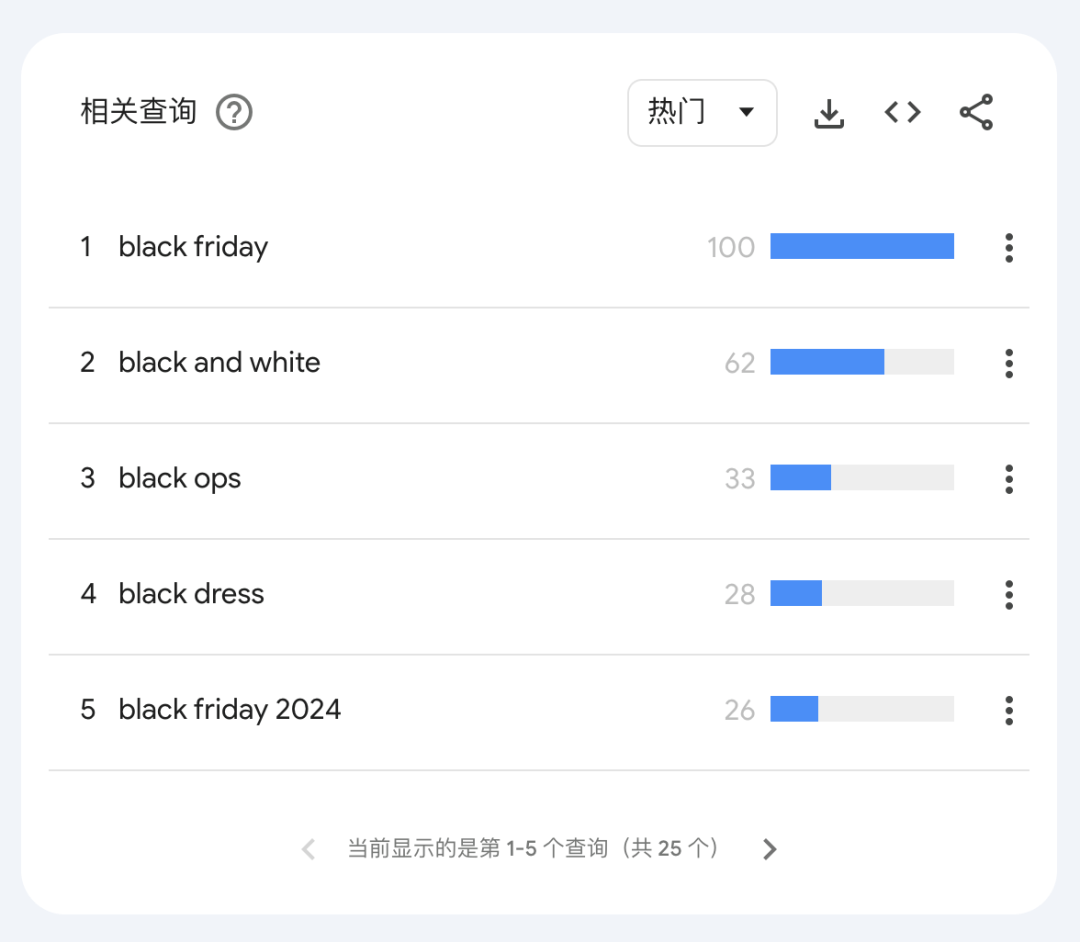Open the 热门 sorting dropdown
Screen dimensions: 1080x942
[x=702, y=112]
